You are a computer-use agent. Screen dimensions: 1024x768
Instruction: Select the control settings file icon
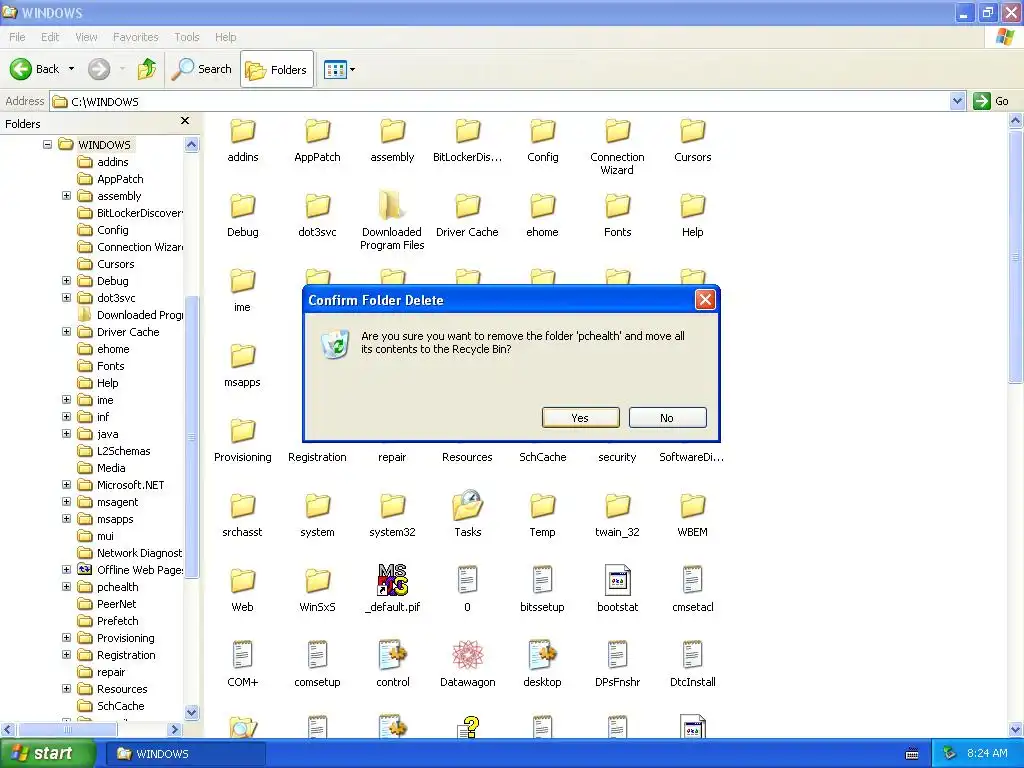(x=392, y=655)
